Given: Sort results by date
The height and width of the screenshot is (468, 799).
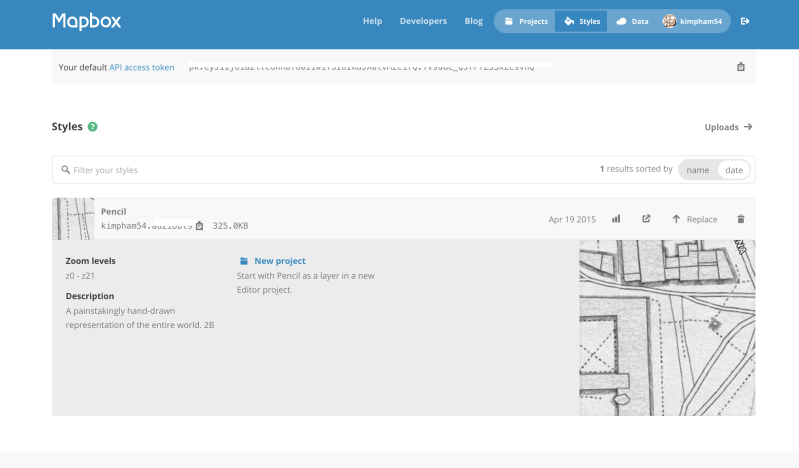Looking at the screenshot, I should pos(734,170).
